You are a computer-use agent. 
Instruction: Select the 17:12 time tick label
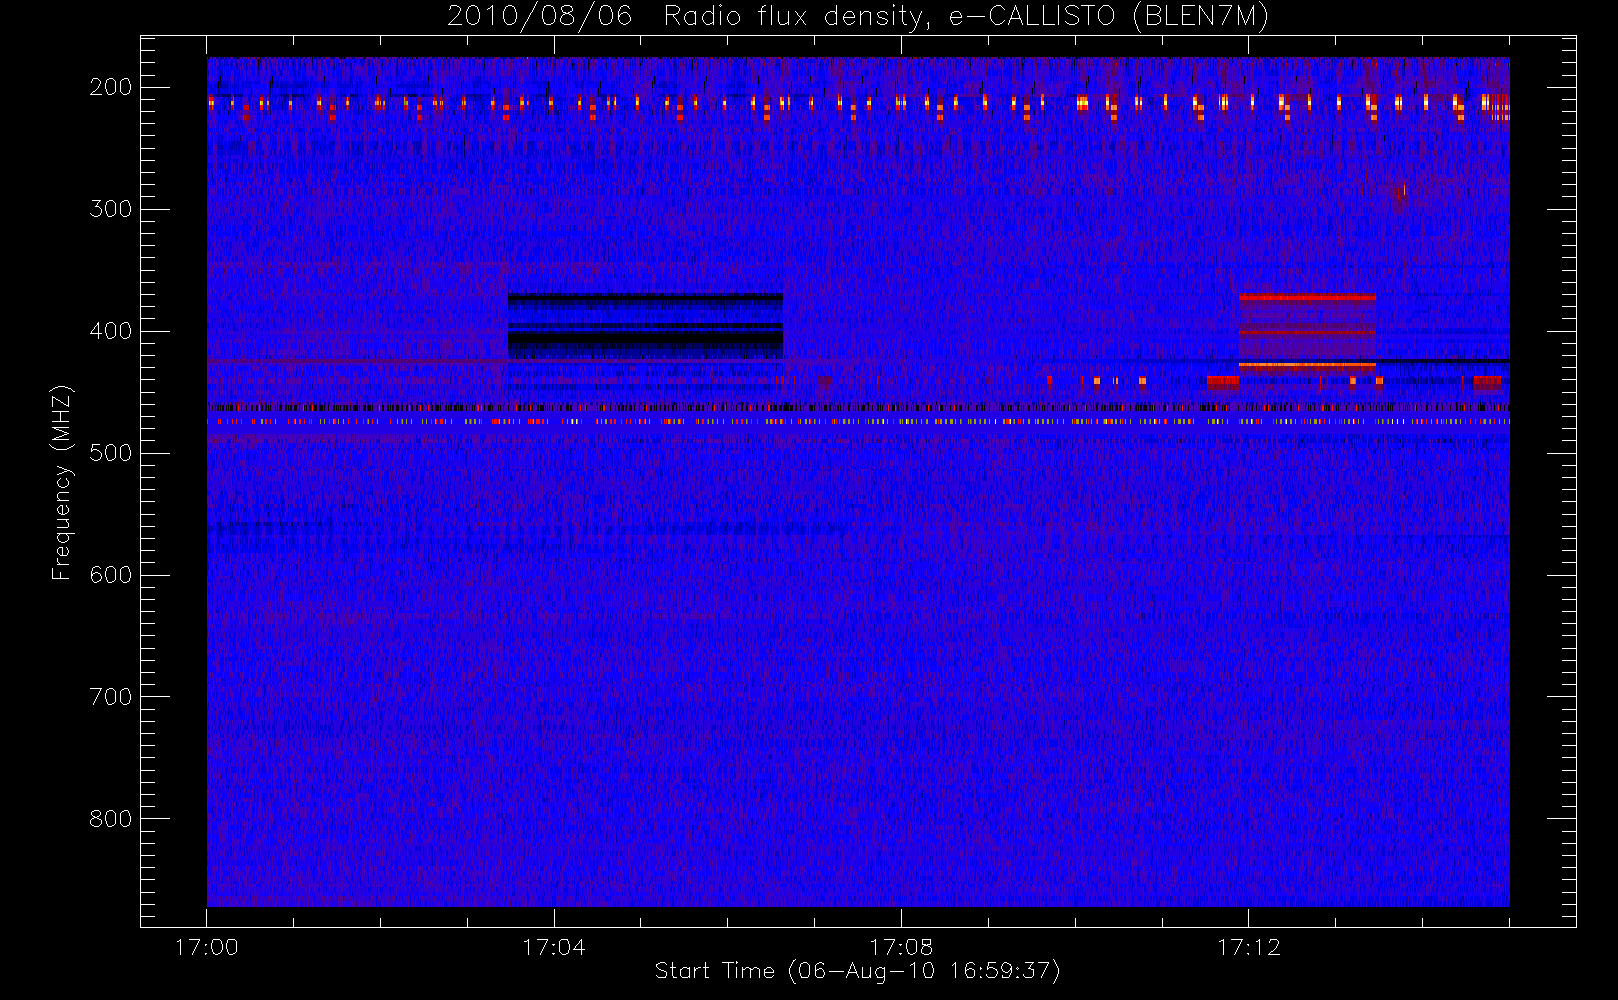tap(1248, 947)
